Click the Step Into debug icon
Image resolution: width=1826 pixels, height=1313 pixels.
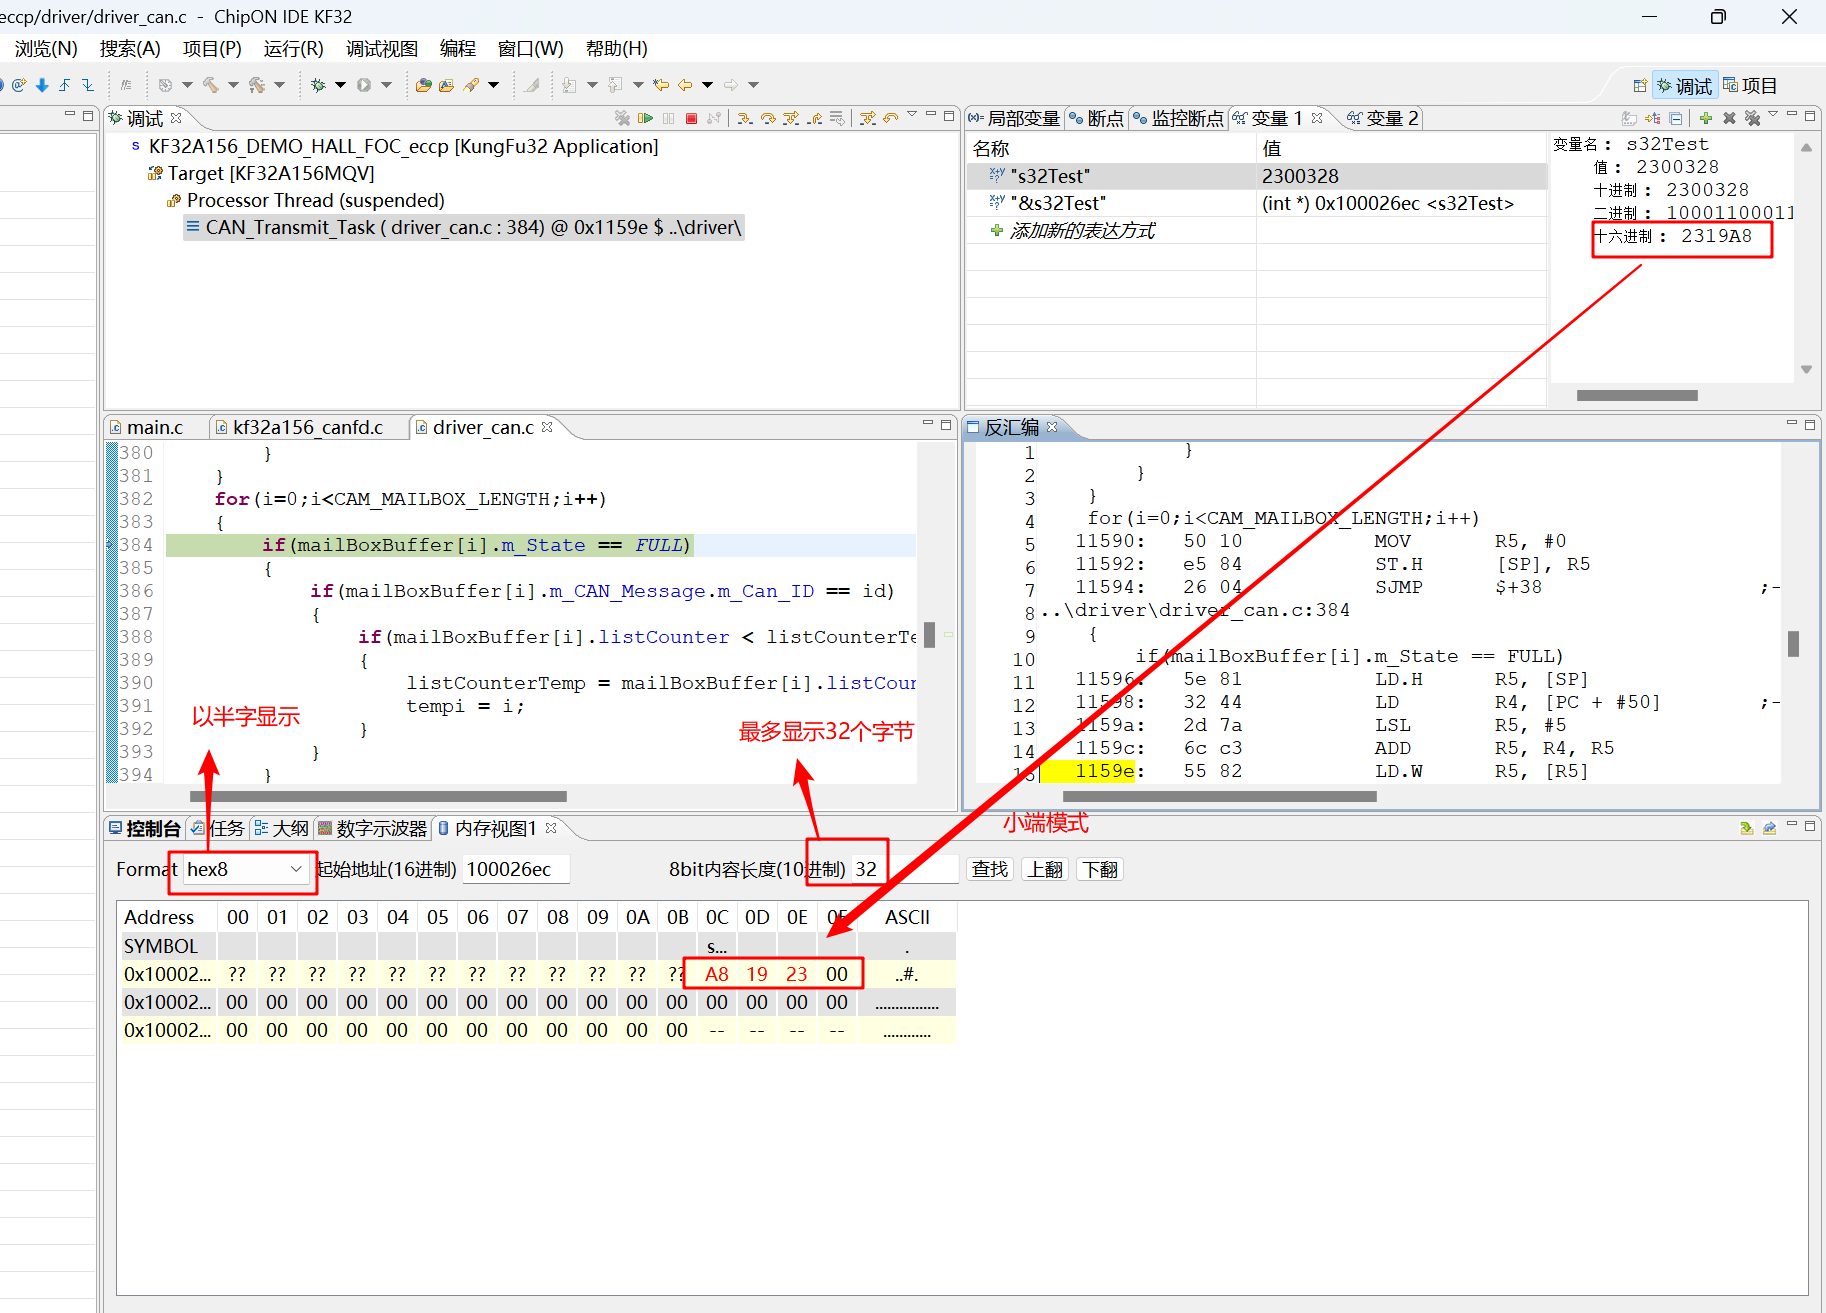click(744, 118)
